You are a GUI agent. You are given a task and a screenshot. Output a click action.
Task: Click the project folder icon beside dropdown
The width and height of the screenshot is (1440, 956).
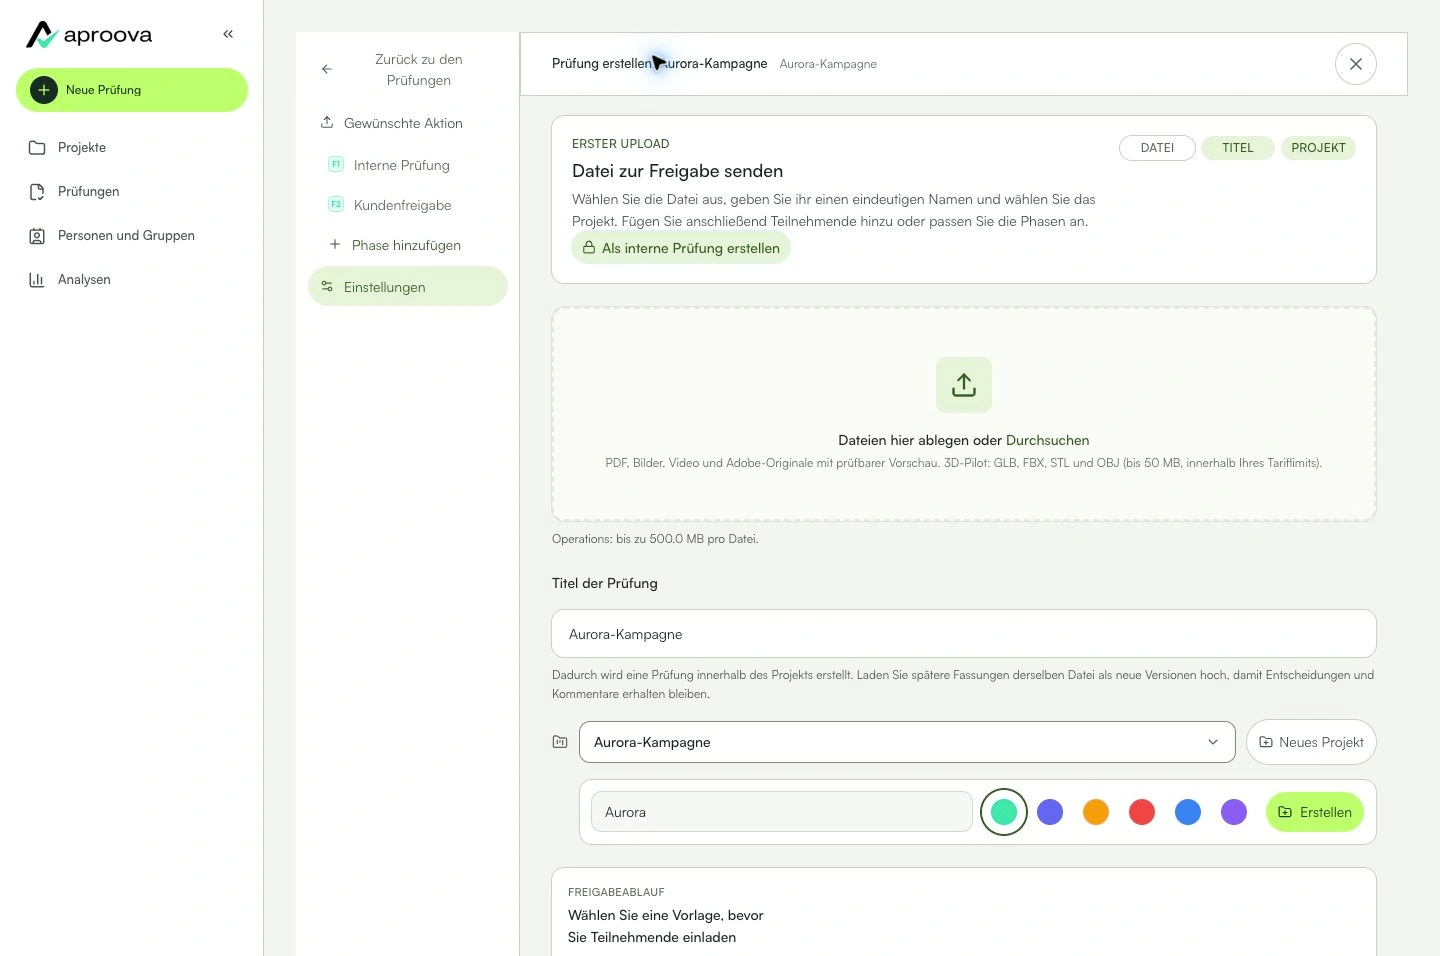pyautogui.click(x=560, y=742)
